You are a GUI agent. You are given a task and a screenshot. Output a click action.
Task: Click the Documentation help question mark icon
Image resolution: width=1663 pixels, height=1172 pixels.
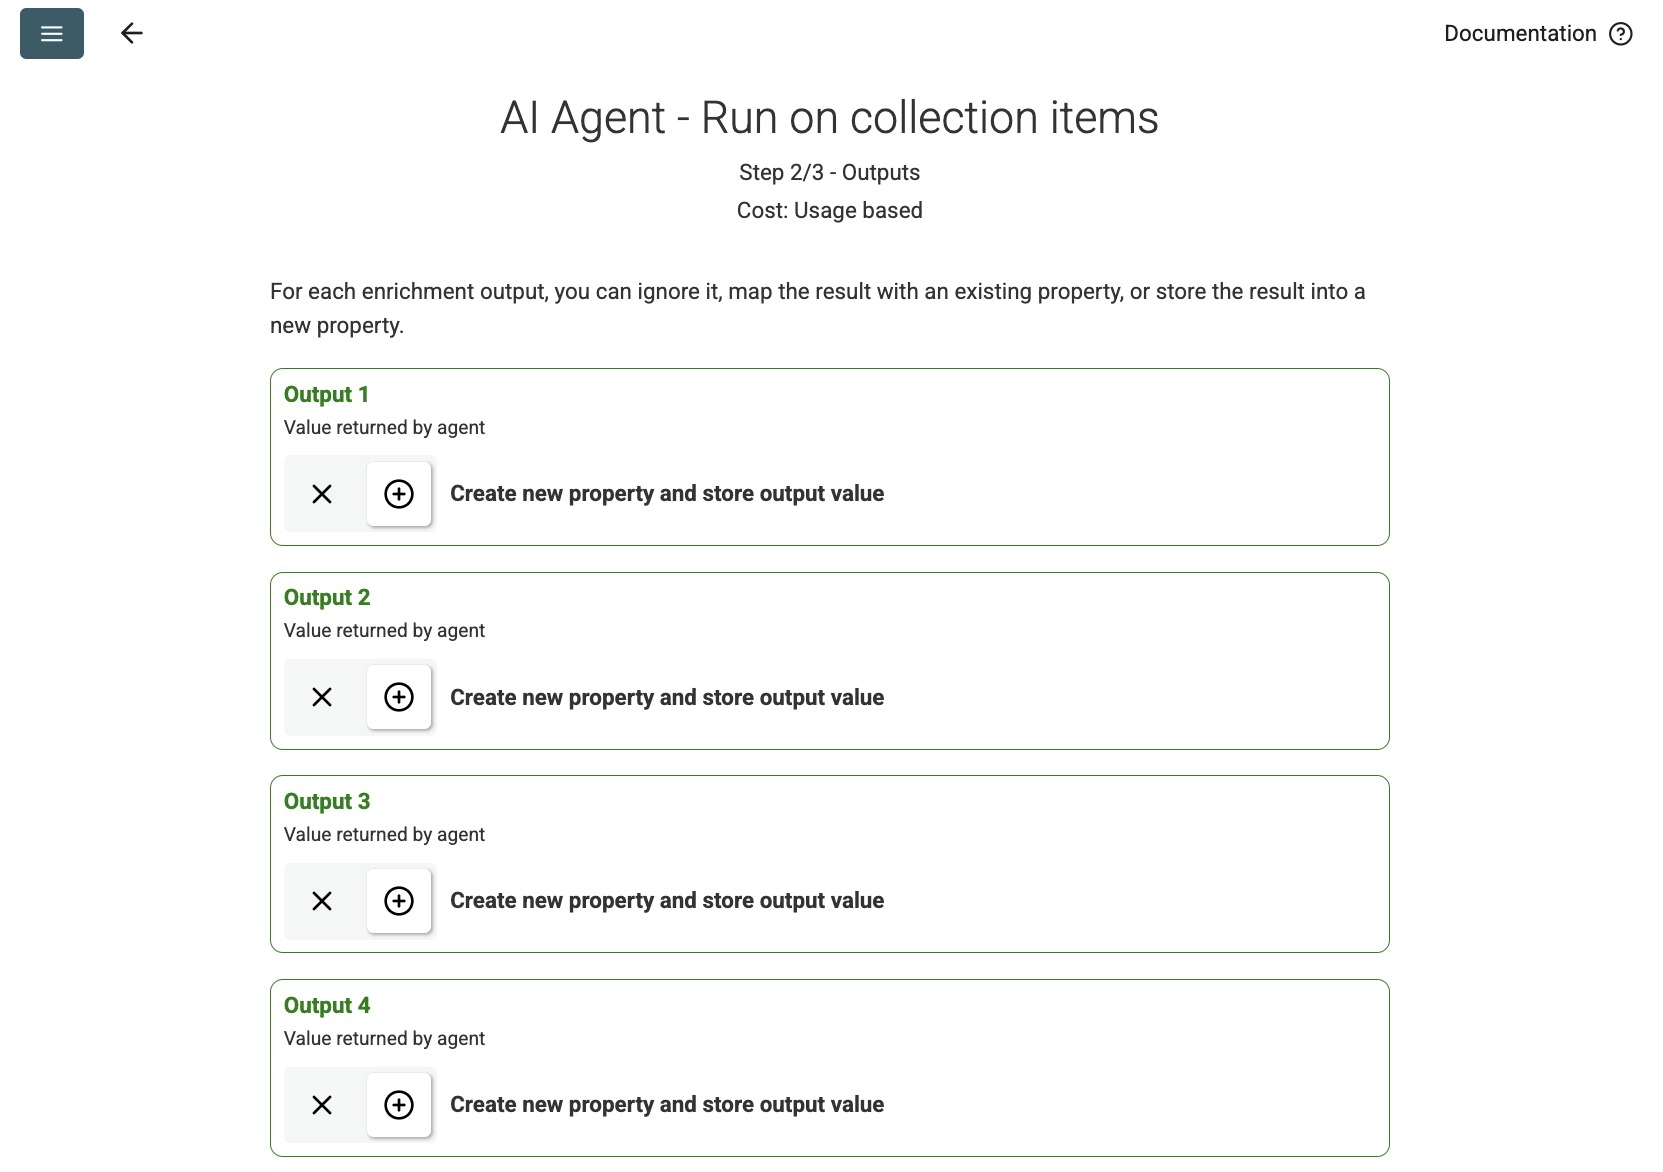[1621, 34]
